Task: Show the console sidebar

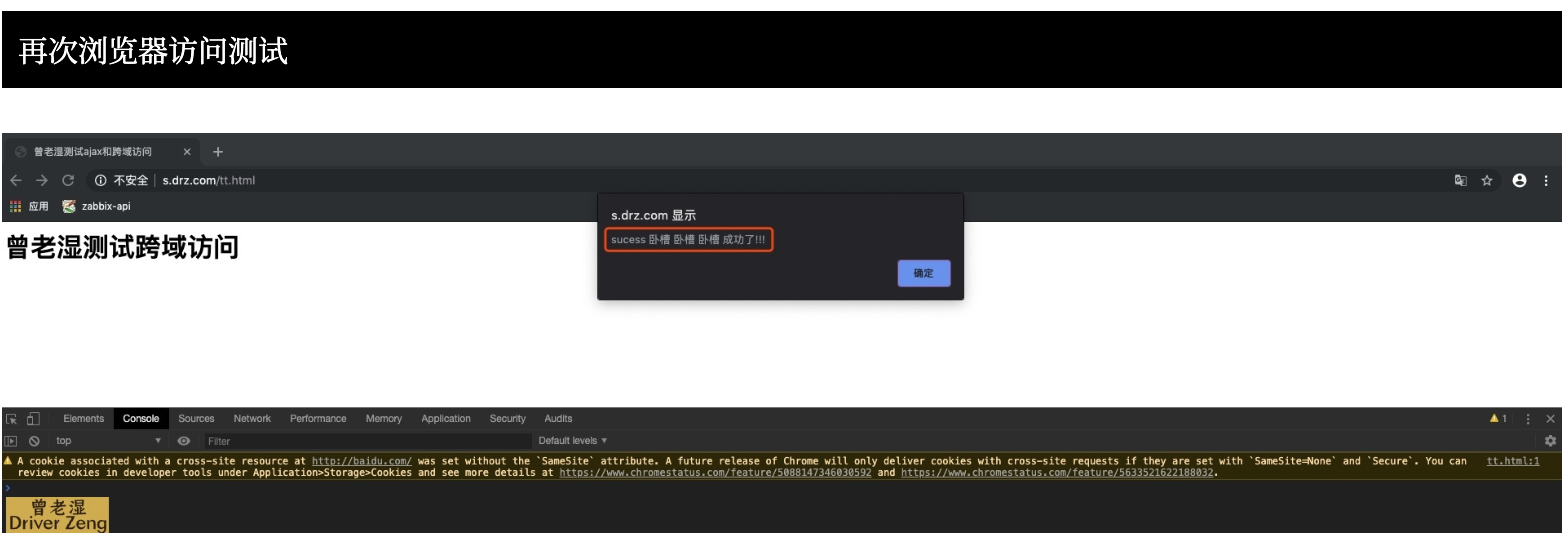Action: coord(12,441)
